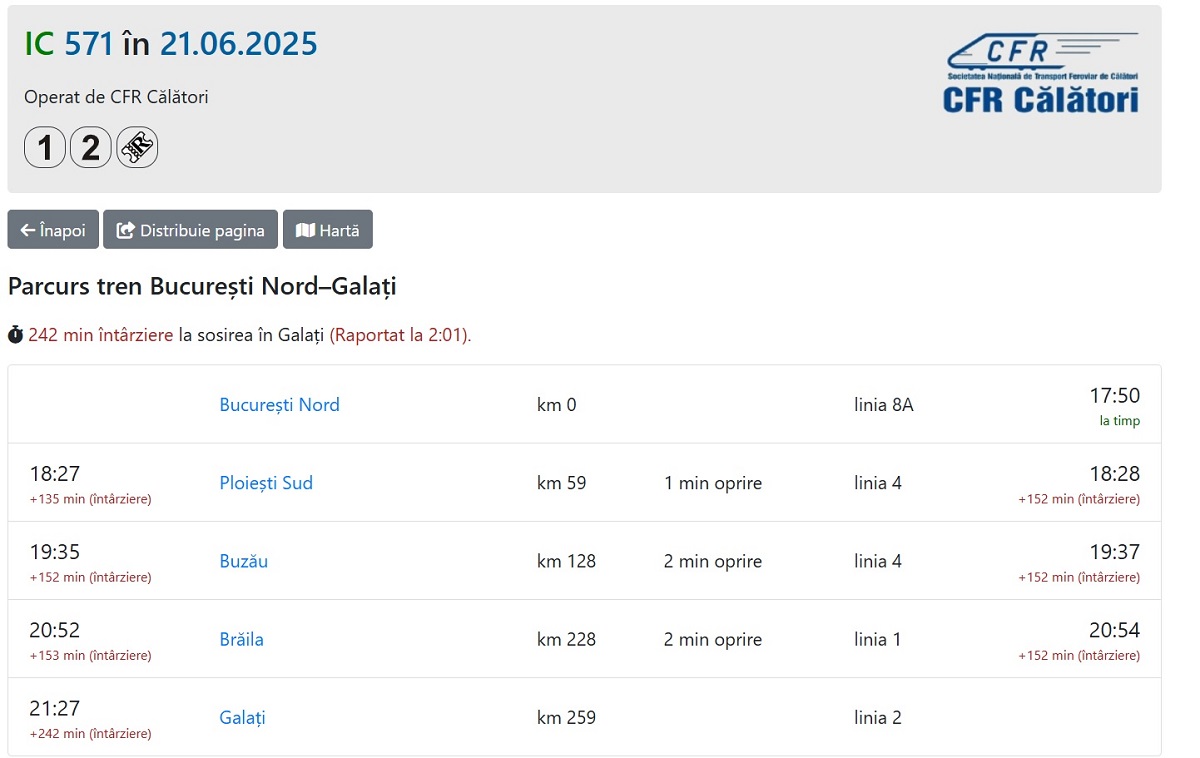Click the map icon on Hartă
The width and height of the screenshot is (1200, 758).
point(305,231)
